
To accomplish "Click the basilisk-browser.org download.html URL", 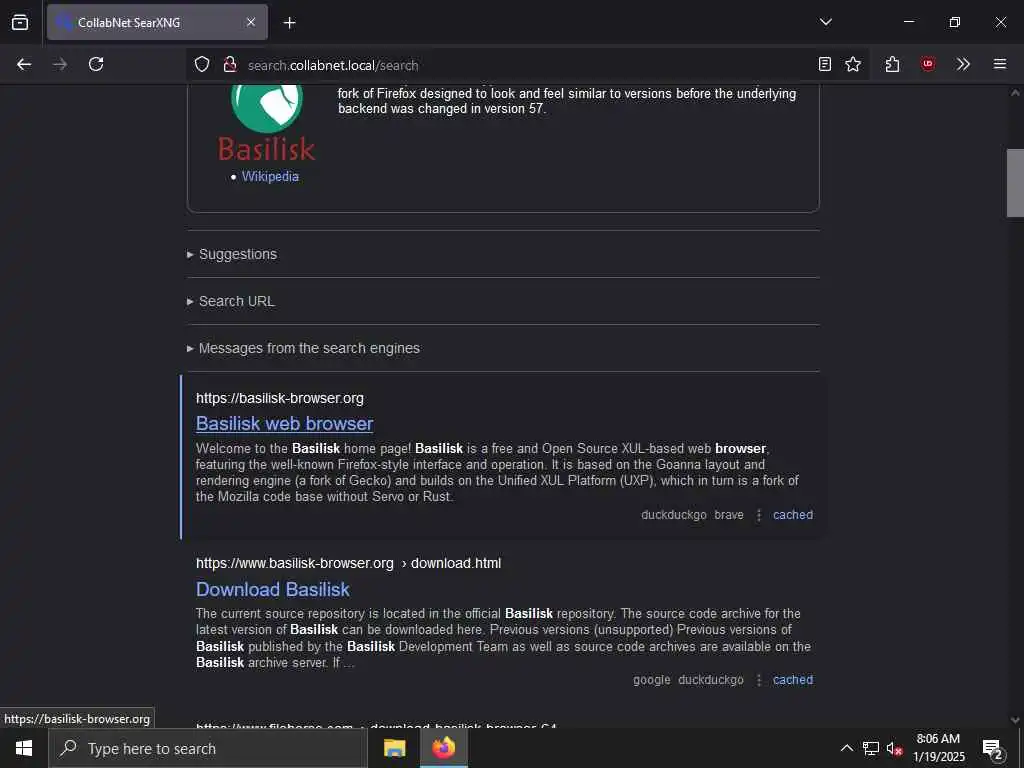I will click(349, 563).
